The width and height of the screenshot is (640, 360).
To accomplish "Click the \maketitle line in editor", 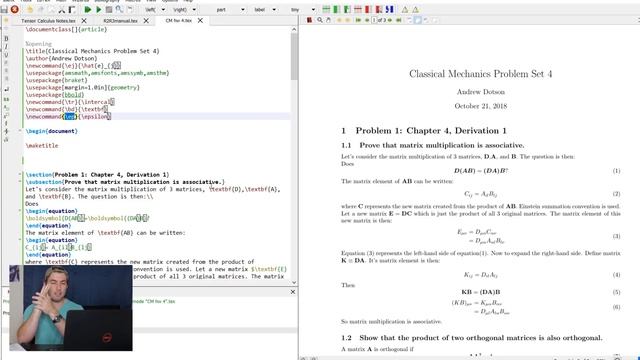I will click(x=42, y=145).
